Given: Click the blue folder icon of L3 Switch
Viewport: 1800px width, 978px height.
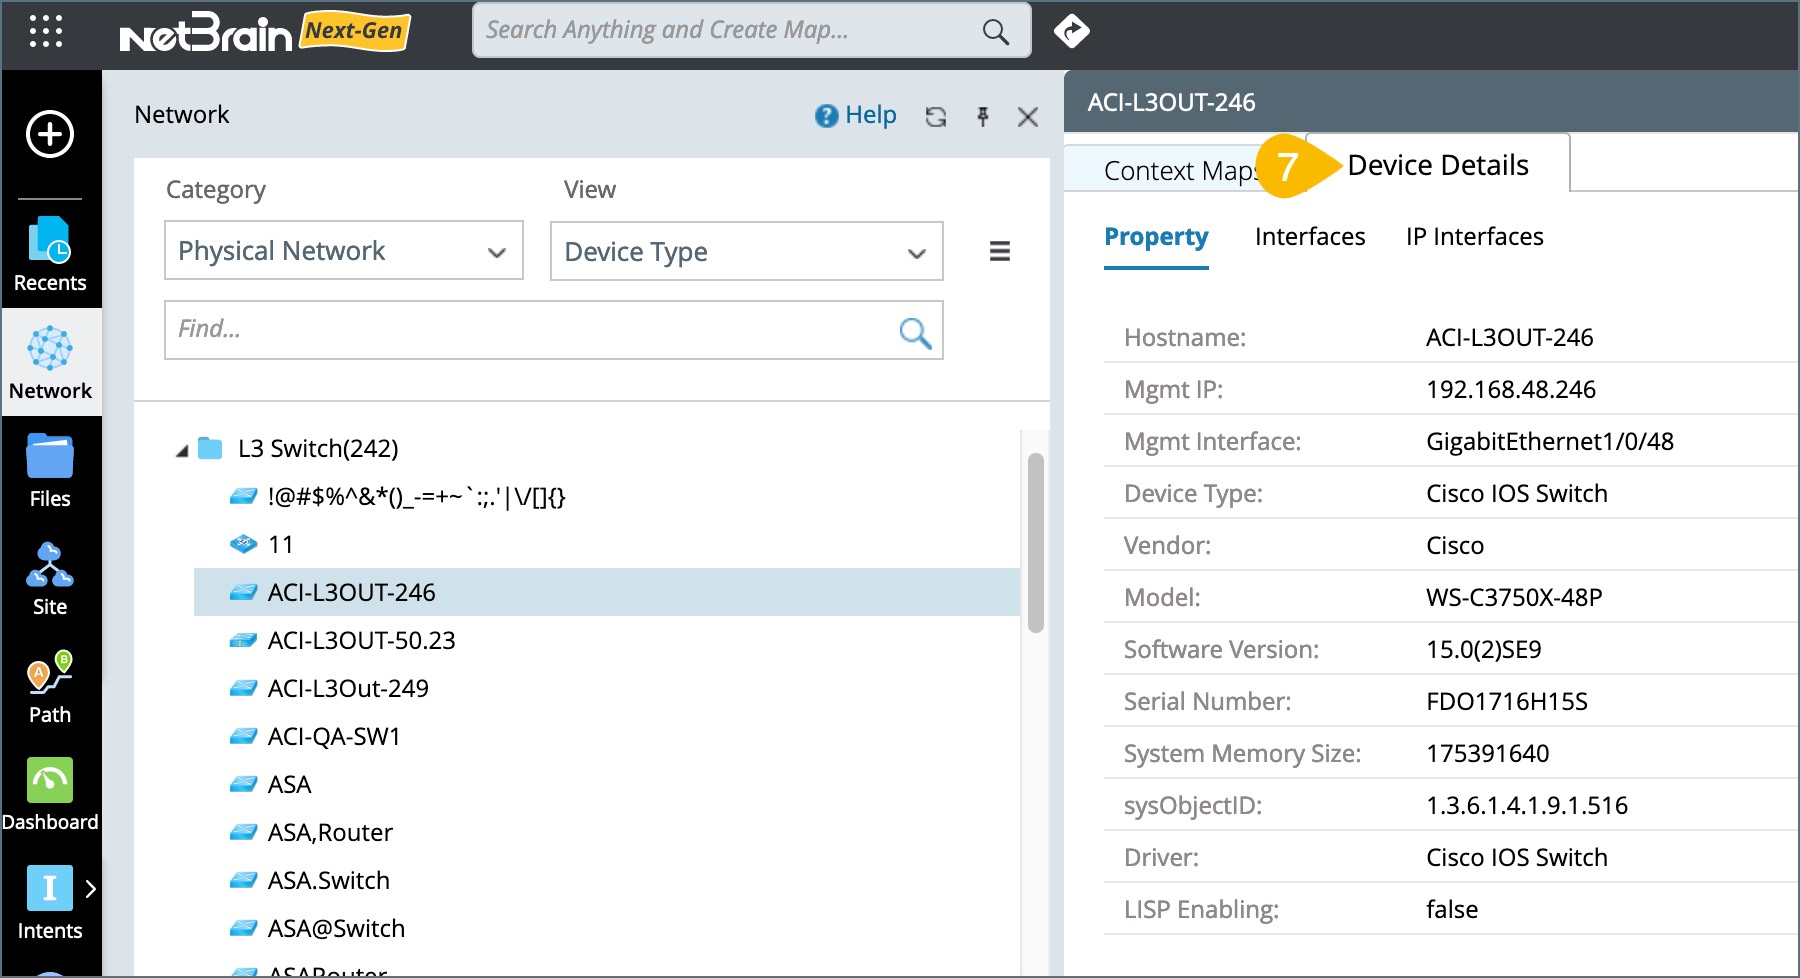Looking at the screenshot, I should click(210, 448).
